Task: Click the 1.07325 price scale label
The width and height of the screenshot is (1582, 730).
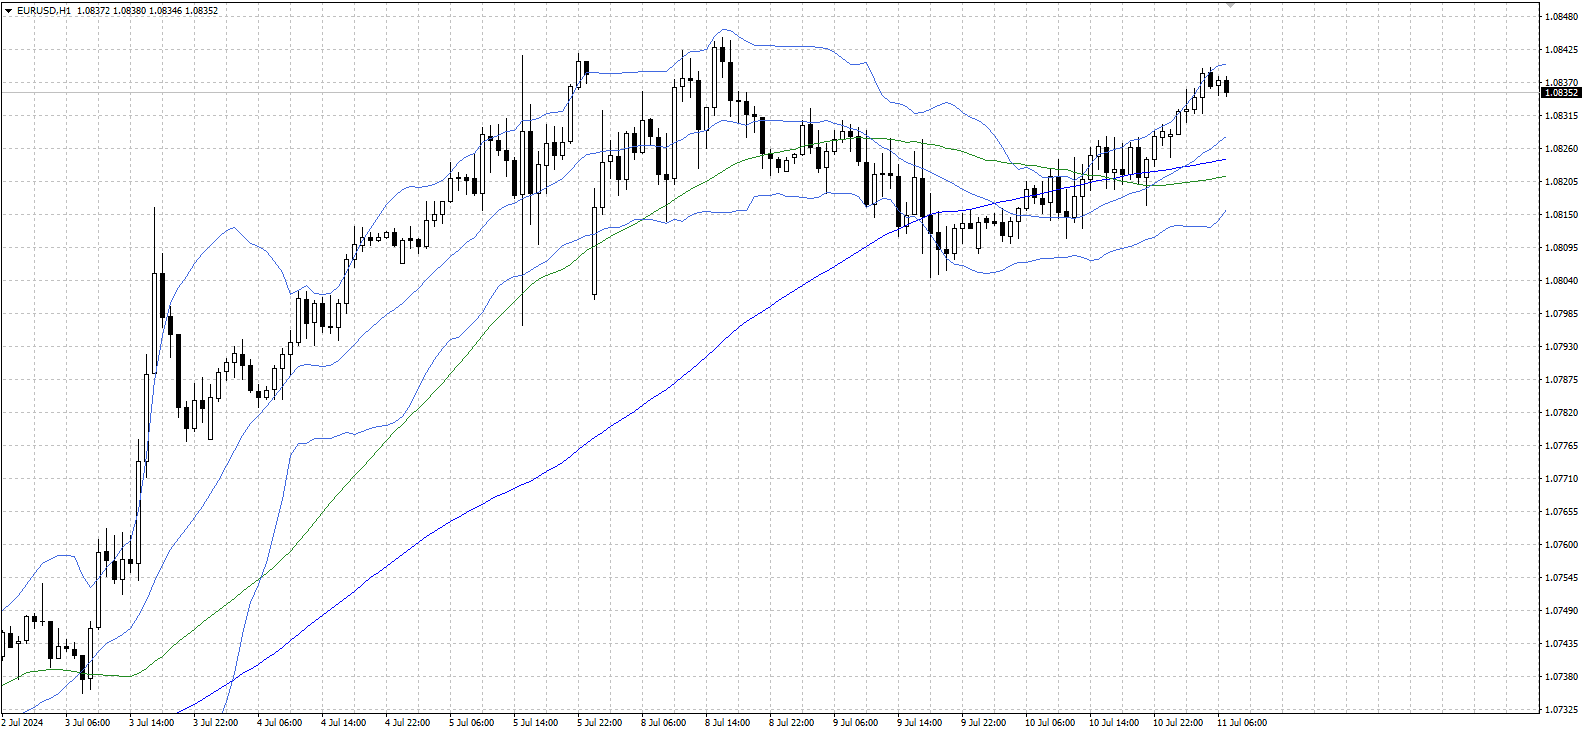Action: point(1562,709)
